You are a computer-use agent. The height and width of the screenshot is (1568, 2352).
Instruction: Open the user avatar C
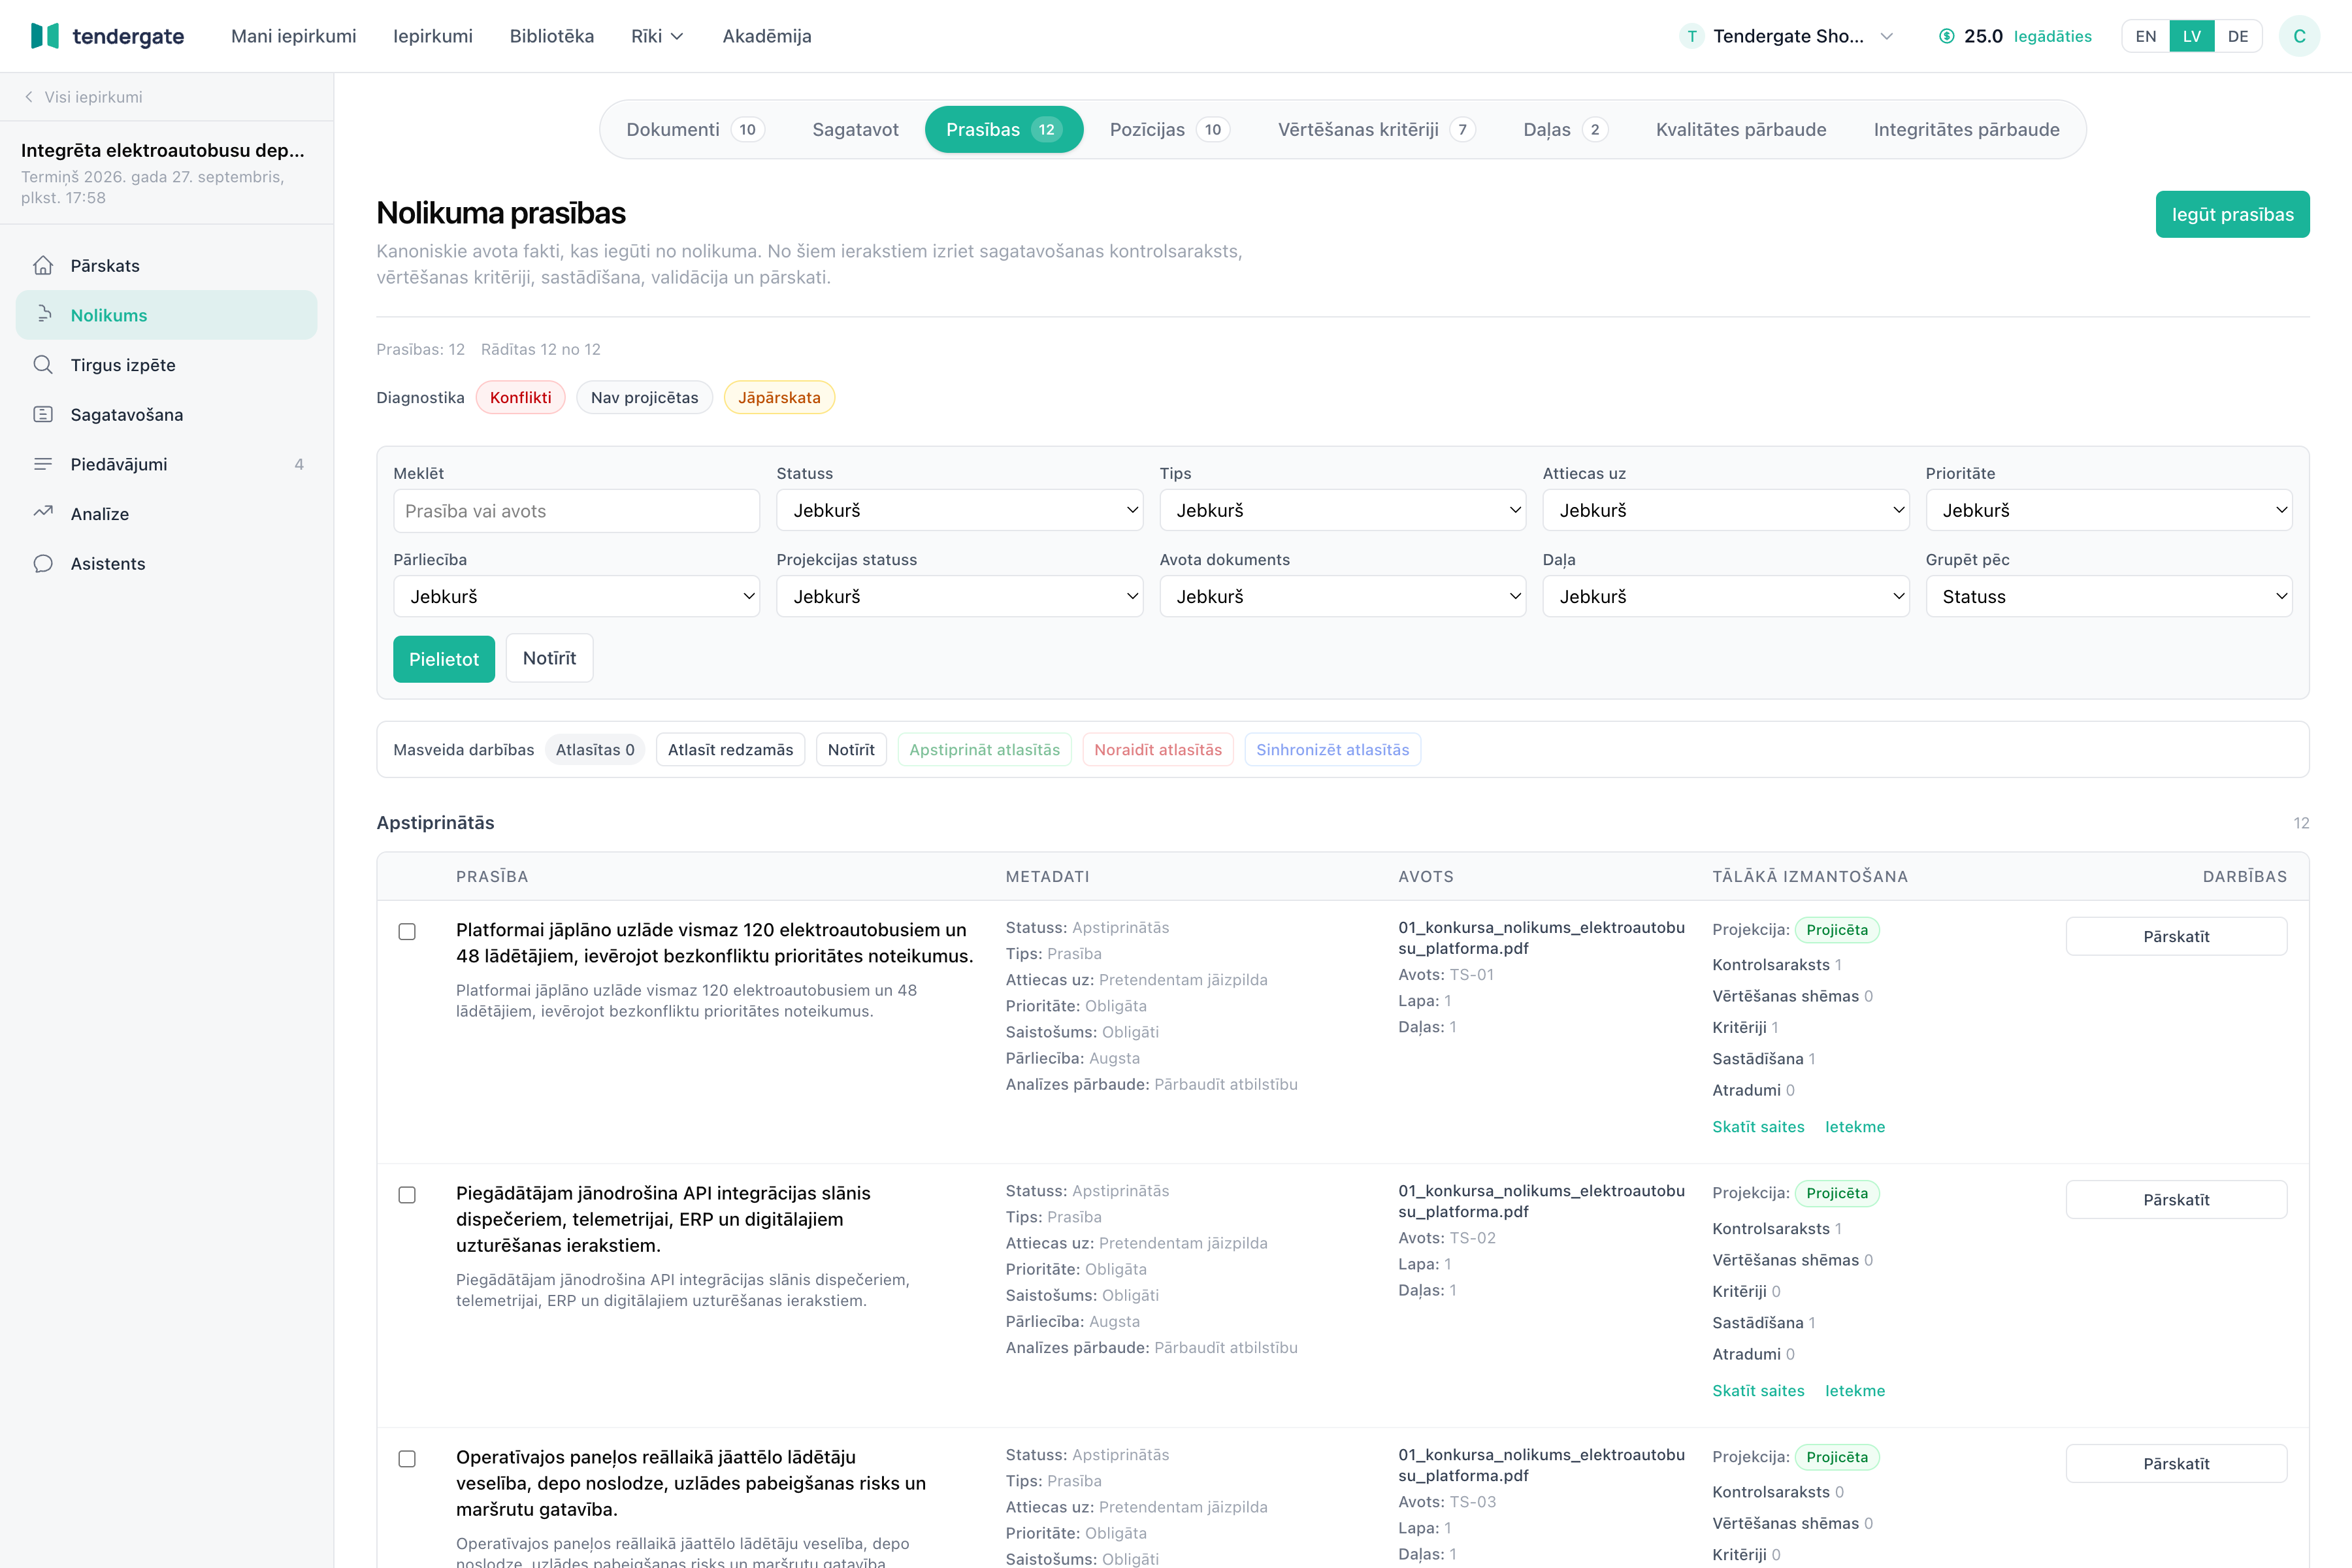pos(2299,36)
